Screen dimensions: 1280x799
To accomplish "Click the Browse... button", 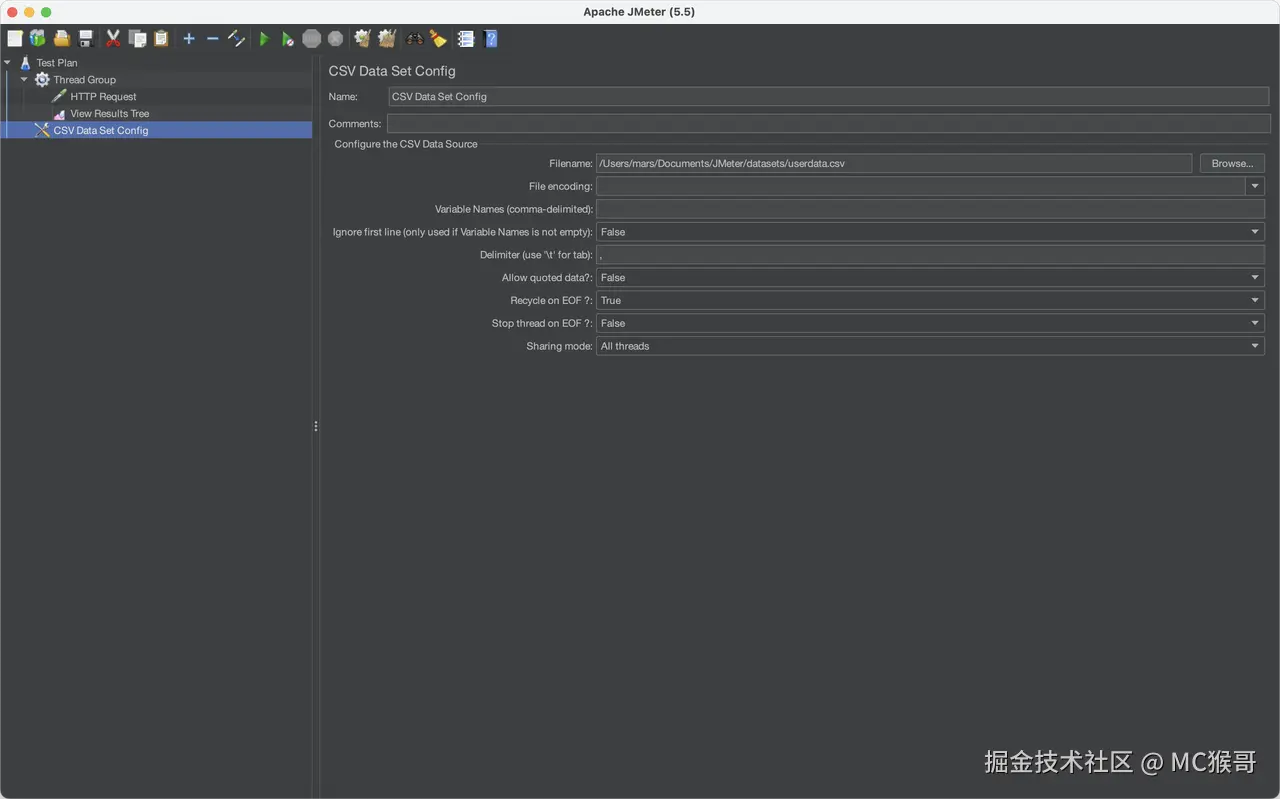I will tap(1232, 163).
